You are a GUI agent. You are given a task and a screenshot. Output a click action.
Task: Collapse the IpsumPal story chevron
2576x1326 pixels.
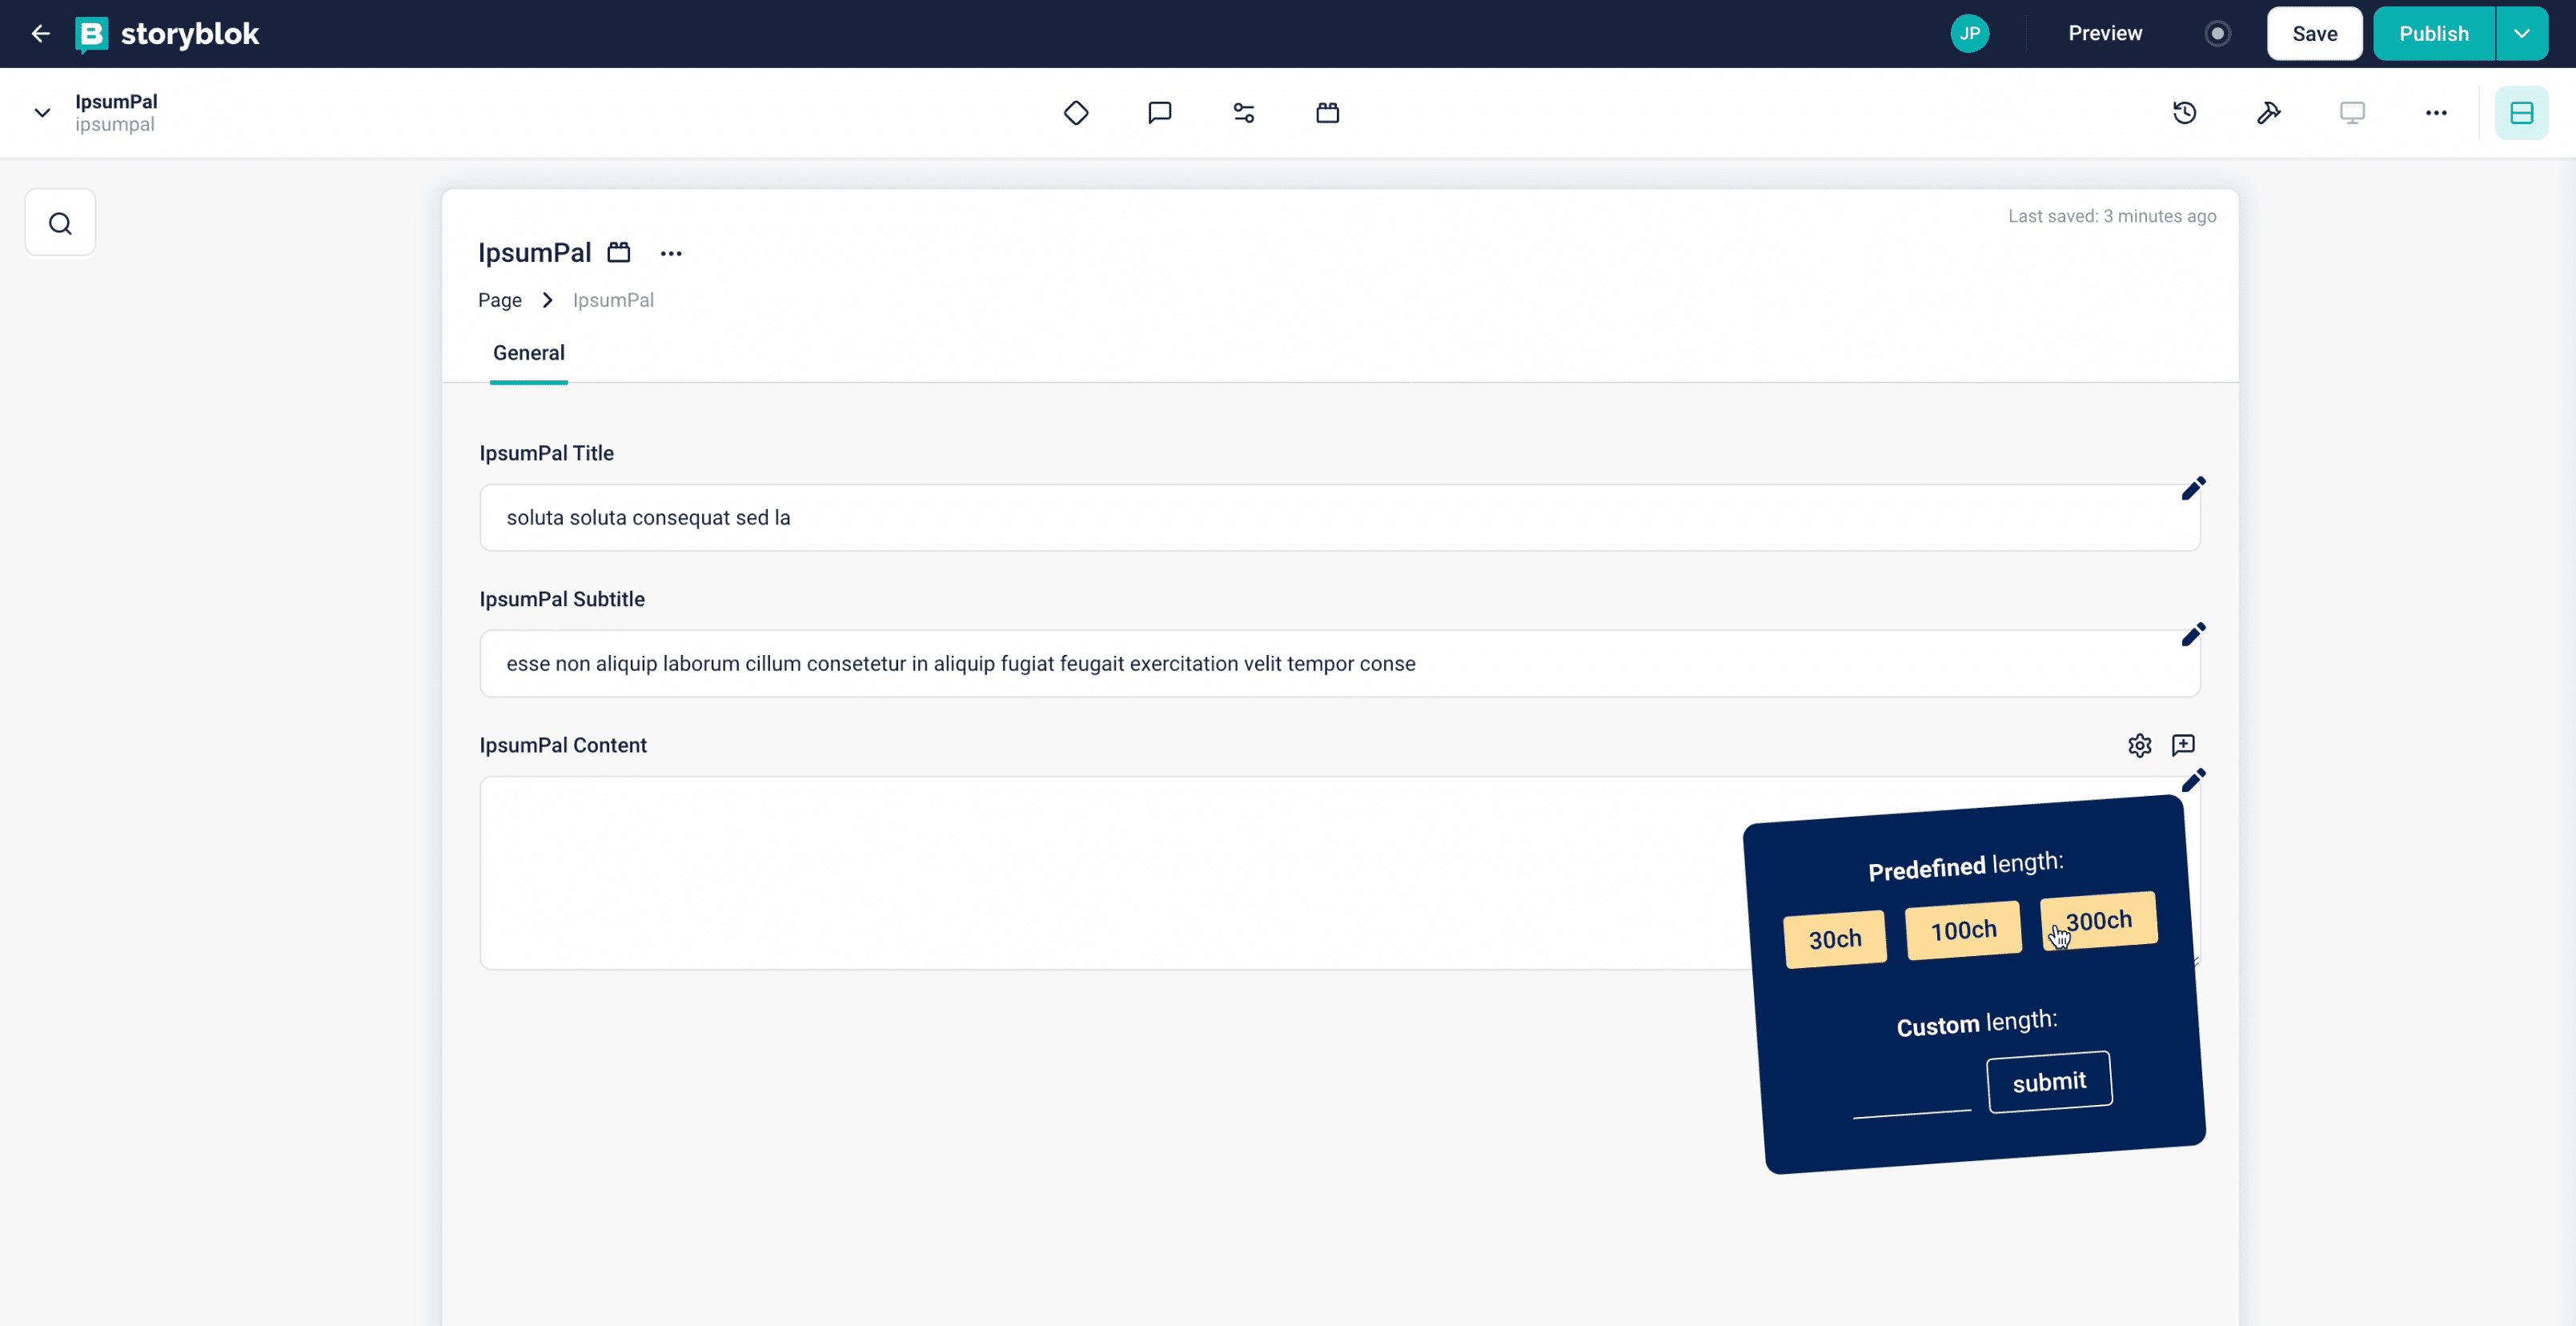click(42, 112)
